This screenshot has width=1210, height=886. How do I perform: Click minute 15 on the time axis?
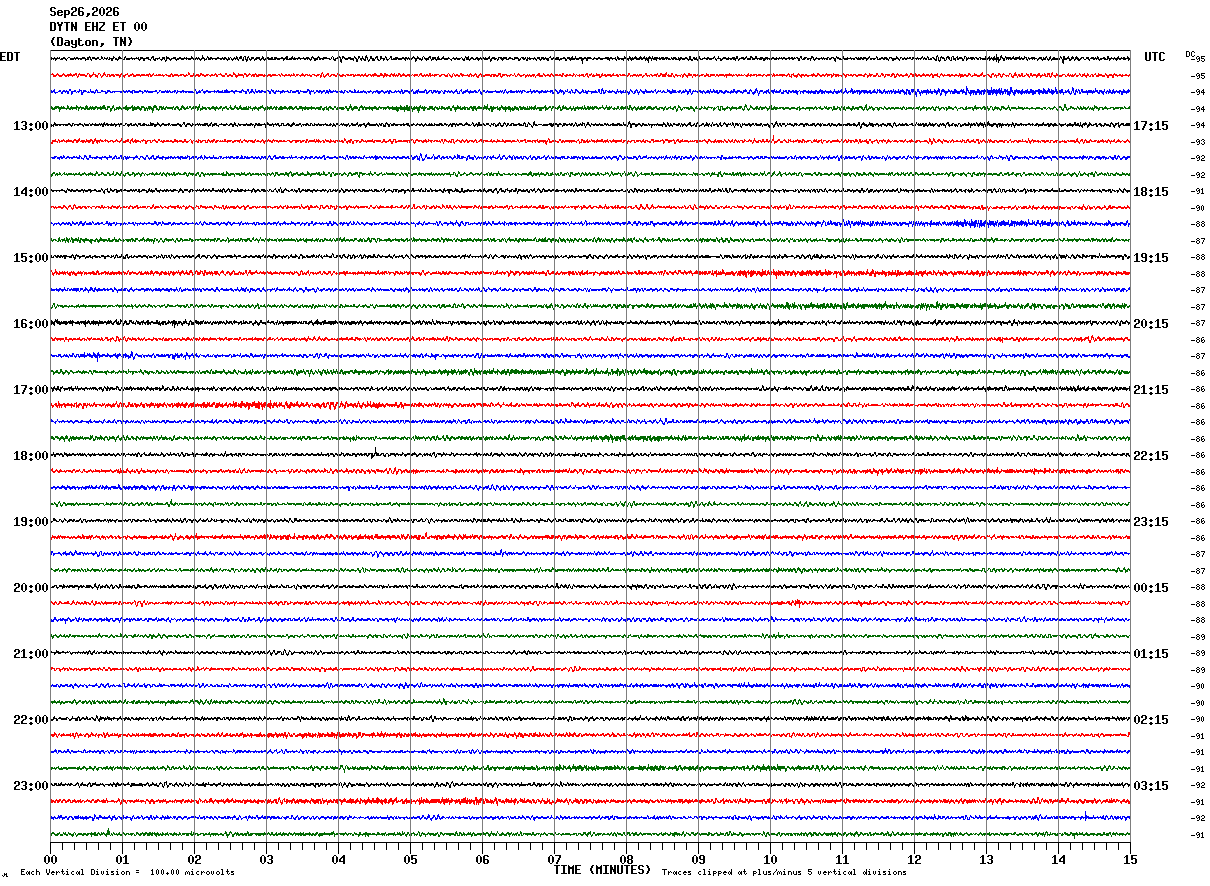click(x=1130, y=859)
